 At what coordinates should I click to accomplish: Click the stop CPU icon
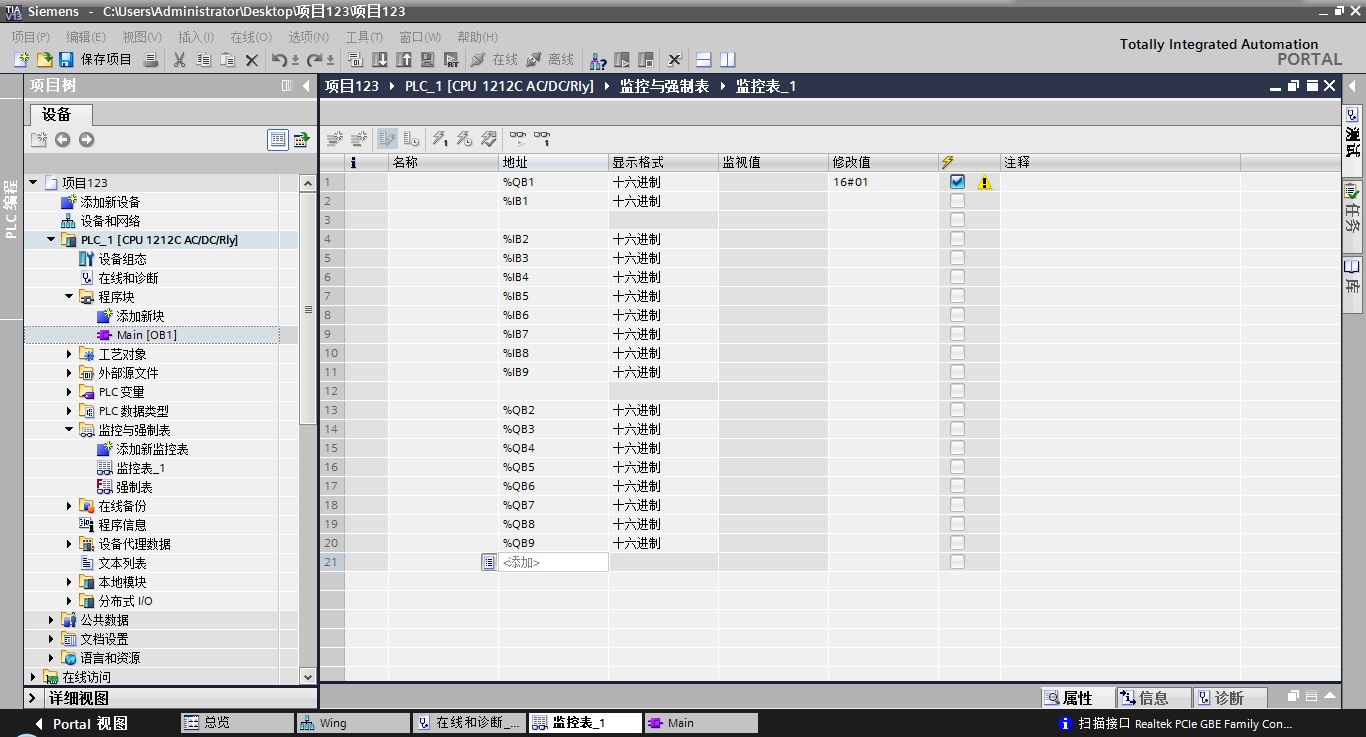tap(646, 60)
